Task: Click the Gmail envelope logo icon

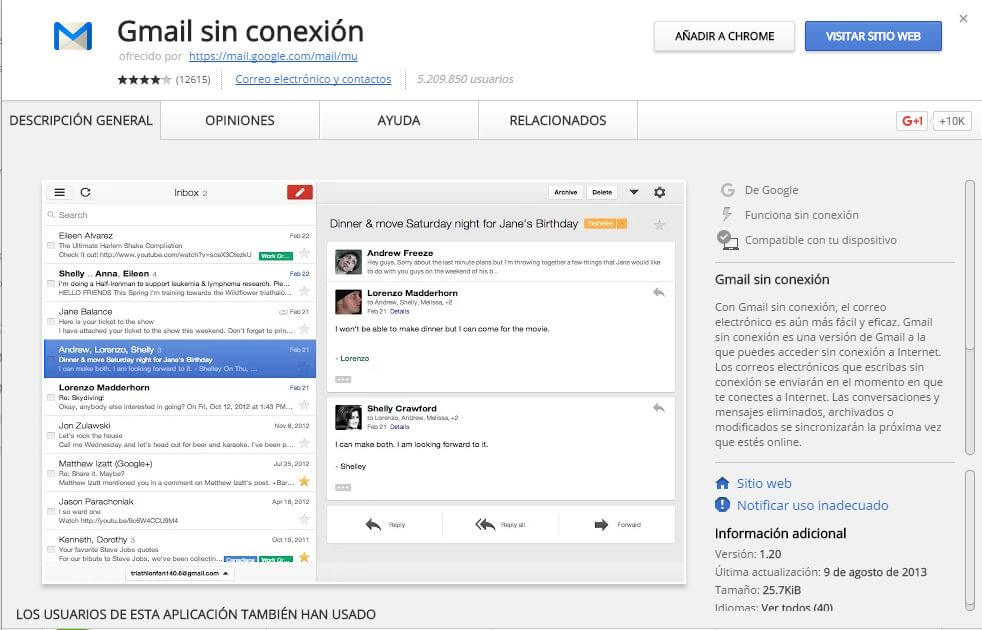Action: pos(73,36)
